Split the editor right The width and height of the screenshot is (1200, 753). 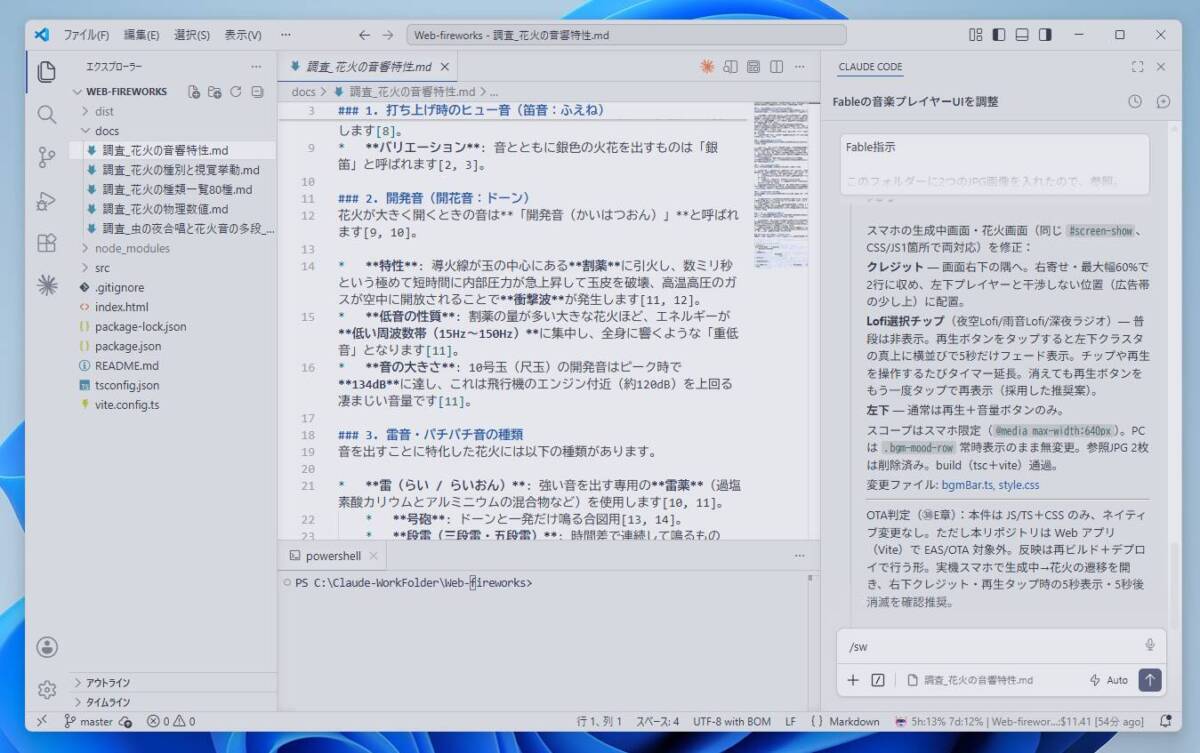(x=776, y=67)
